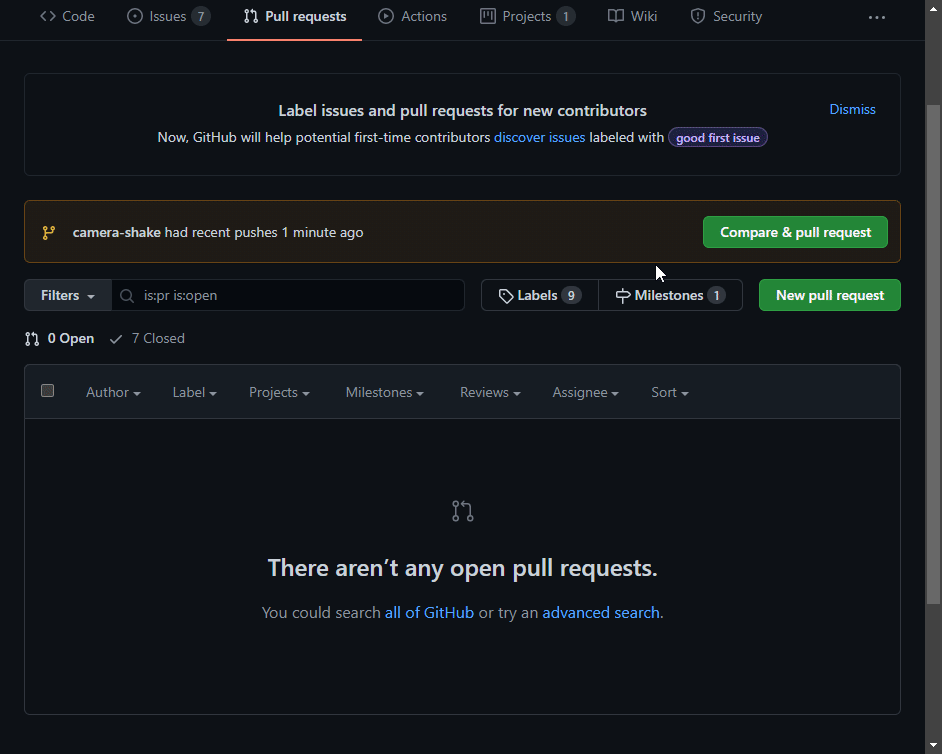The image size is (942, 754).
Task: Dismiss the new contributors banner
Action: [x=852, y=109]
